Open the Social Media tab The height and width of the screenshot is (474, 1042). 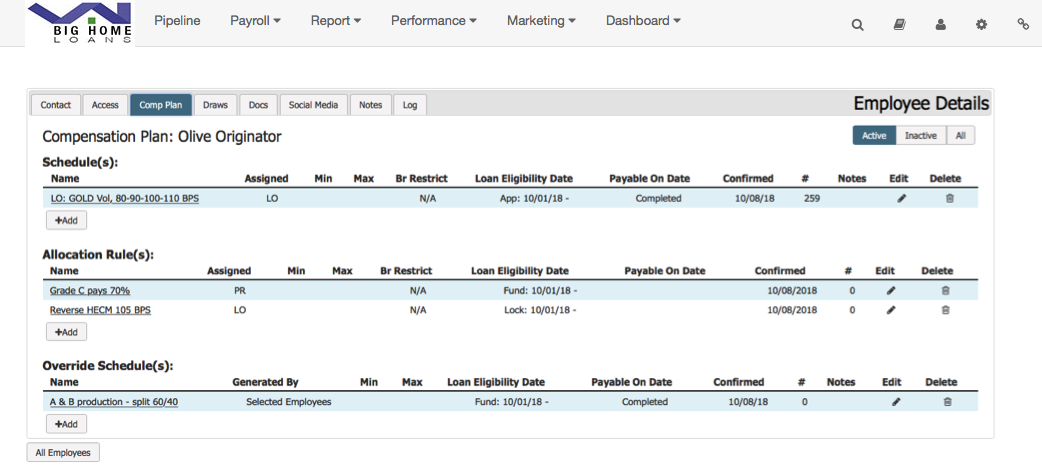tap(314, 105)
